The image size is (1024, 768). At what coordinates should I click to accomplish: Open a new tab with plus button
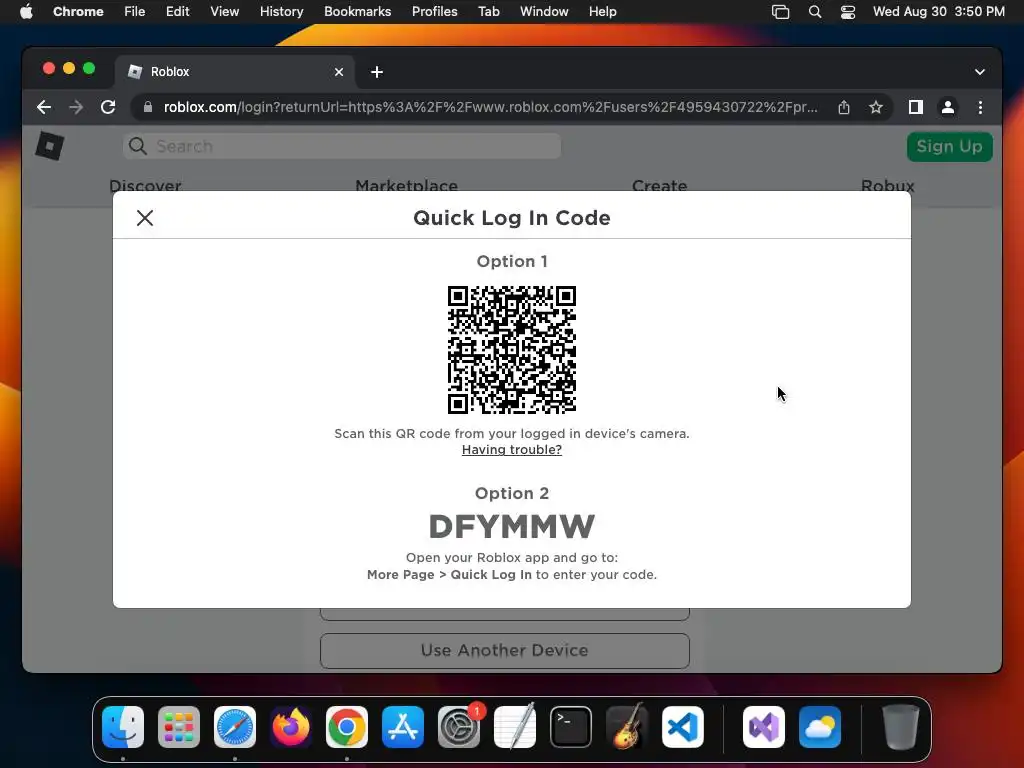click(x=377, y=72)
